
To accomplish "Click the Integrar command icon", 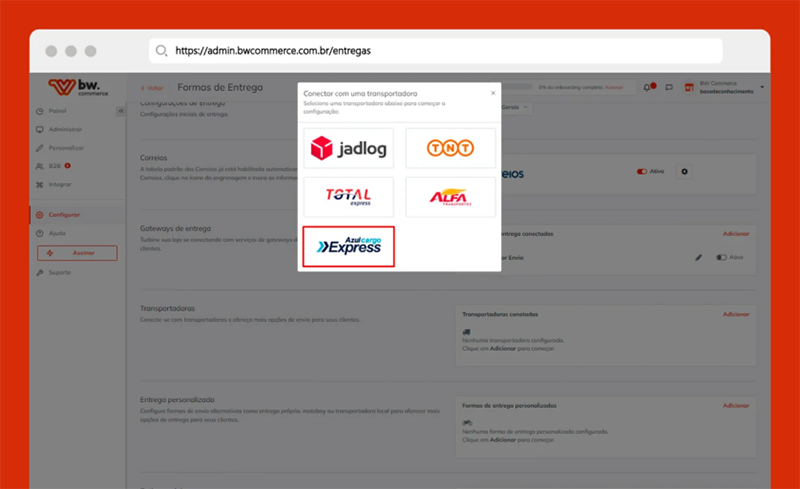I will (x=39, y=184).
